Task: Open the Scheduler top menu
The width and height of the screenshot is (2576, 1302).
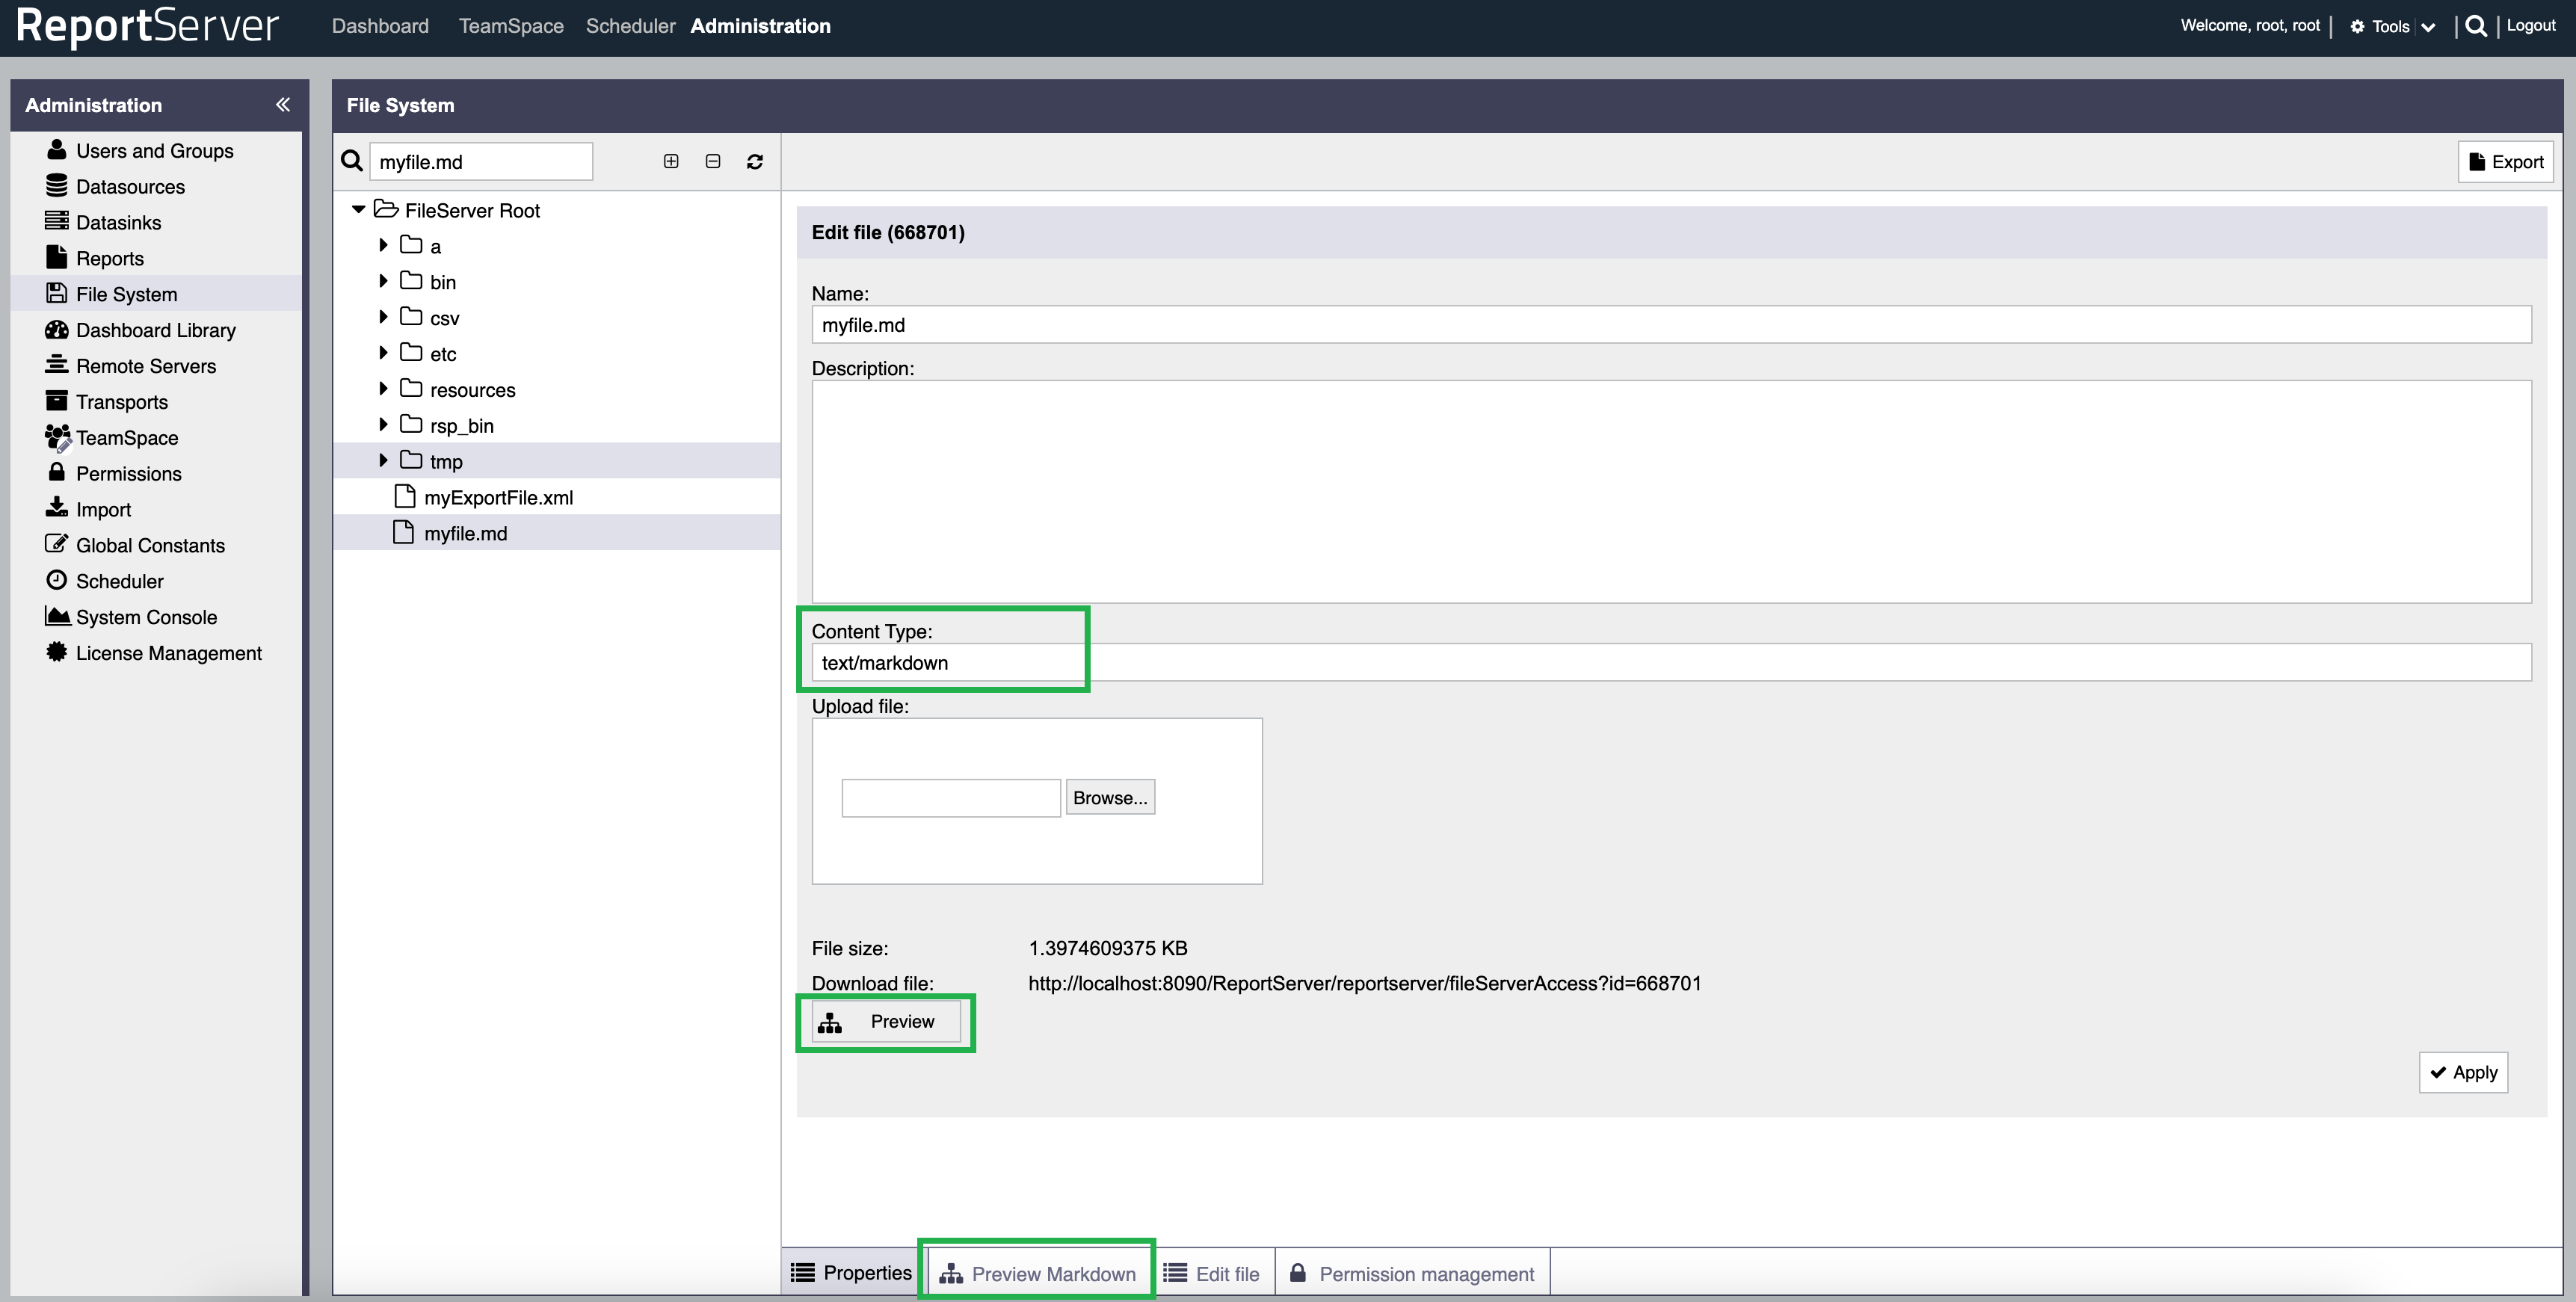Action: click(630, 26)
